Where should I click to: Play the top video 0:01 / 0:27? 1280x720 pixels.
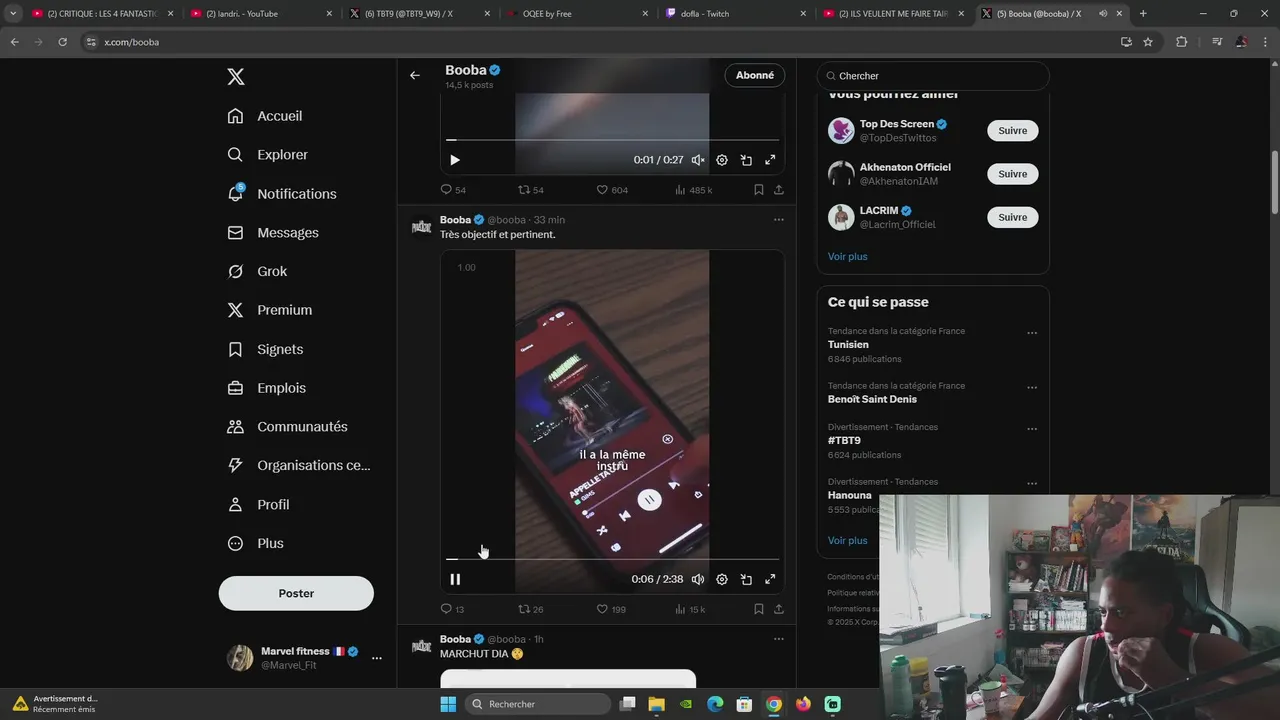click(x=455, y=160)
